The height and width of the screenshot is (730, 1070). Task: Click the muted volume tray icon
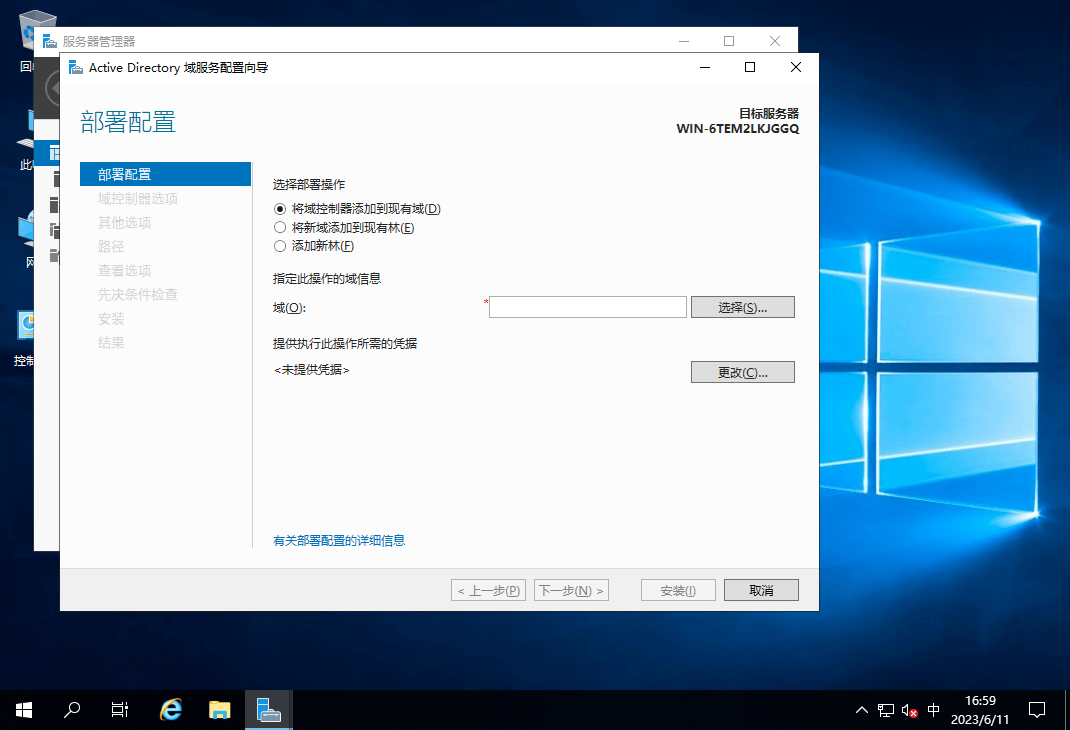[x=909, y=710]
